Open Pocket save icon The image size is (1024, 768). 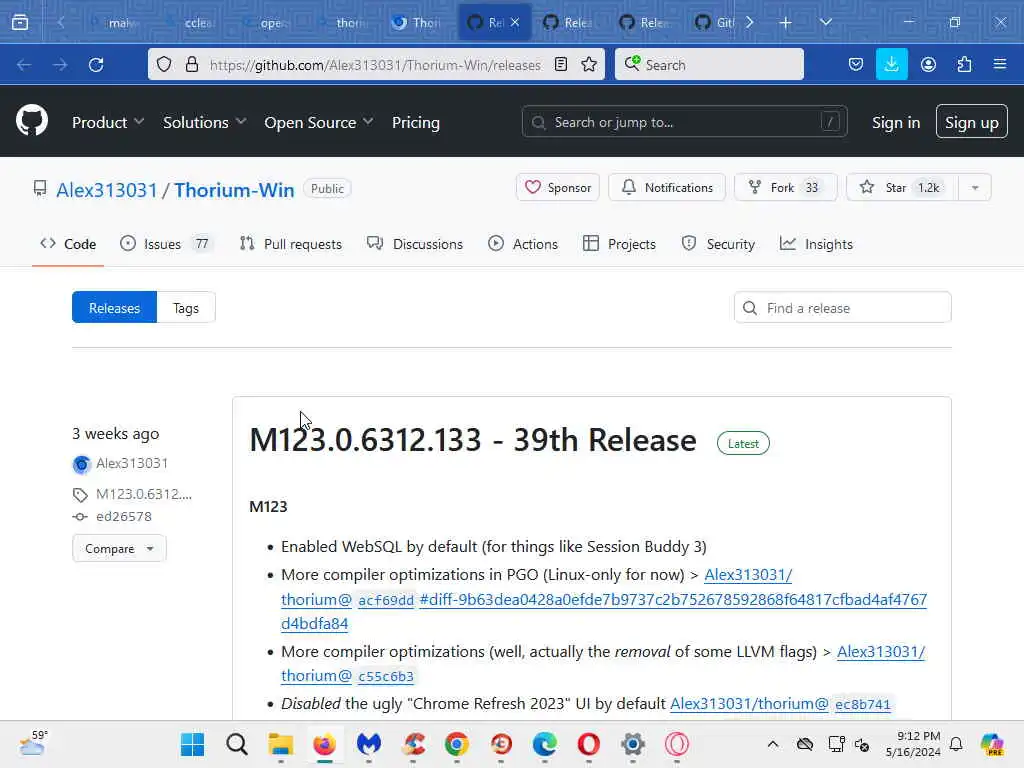856,64
